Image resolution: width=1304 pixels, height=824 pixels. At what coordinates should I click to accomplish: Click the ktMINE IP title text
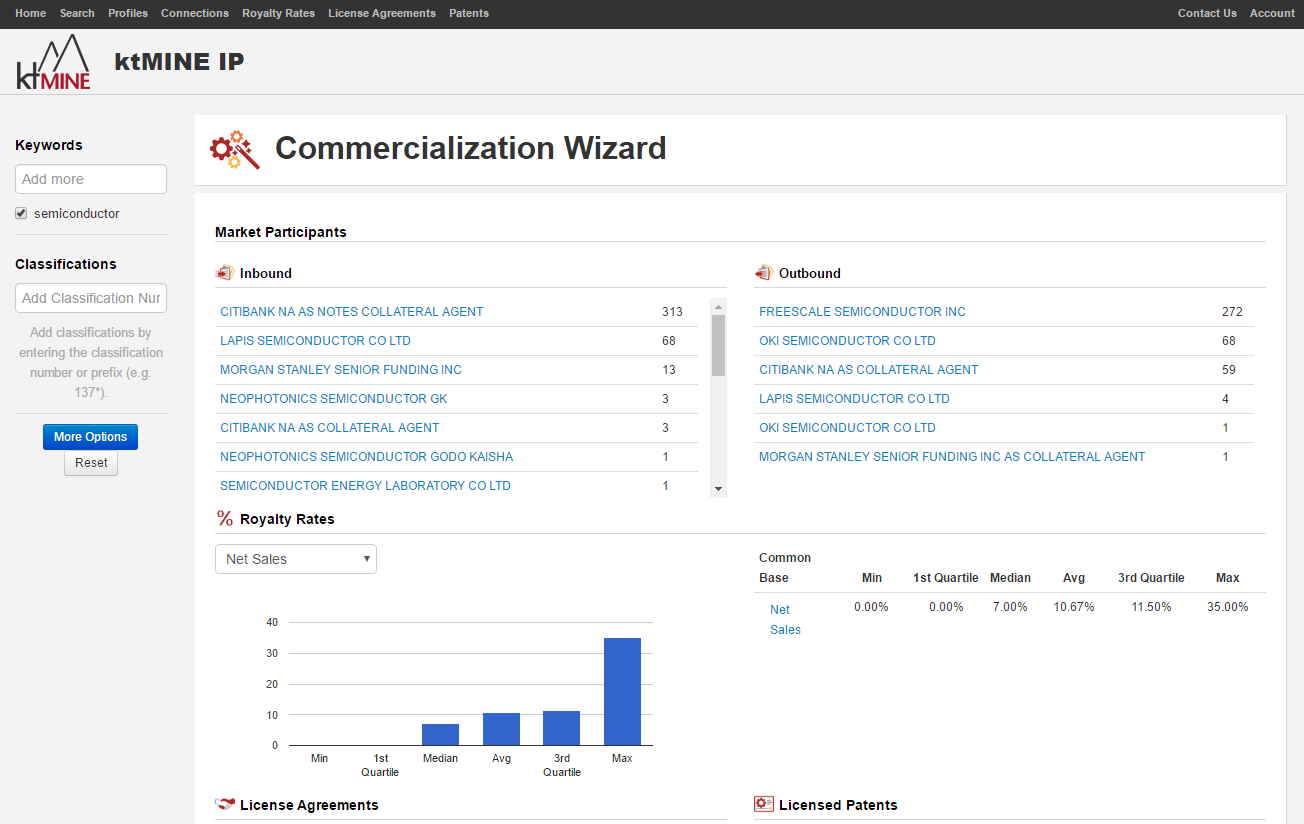click(x=180, y=61)
